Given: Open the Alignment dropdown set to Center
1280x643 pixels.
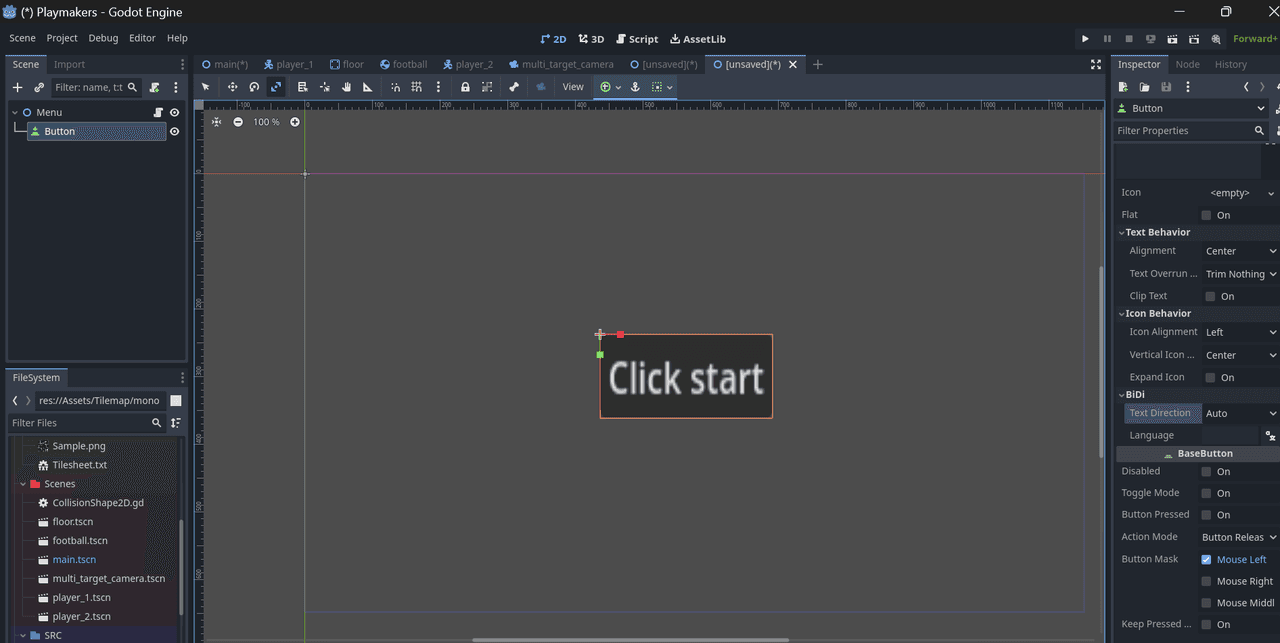Looking at the screenshot, I should coord(1240,251).
